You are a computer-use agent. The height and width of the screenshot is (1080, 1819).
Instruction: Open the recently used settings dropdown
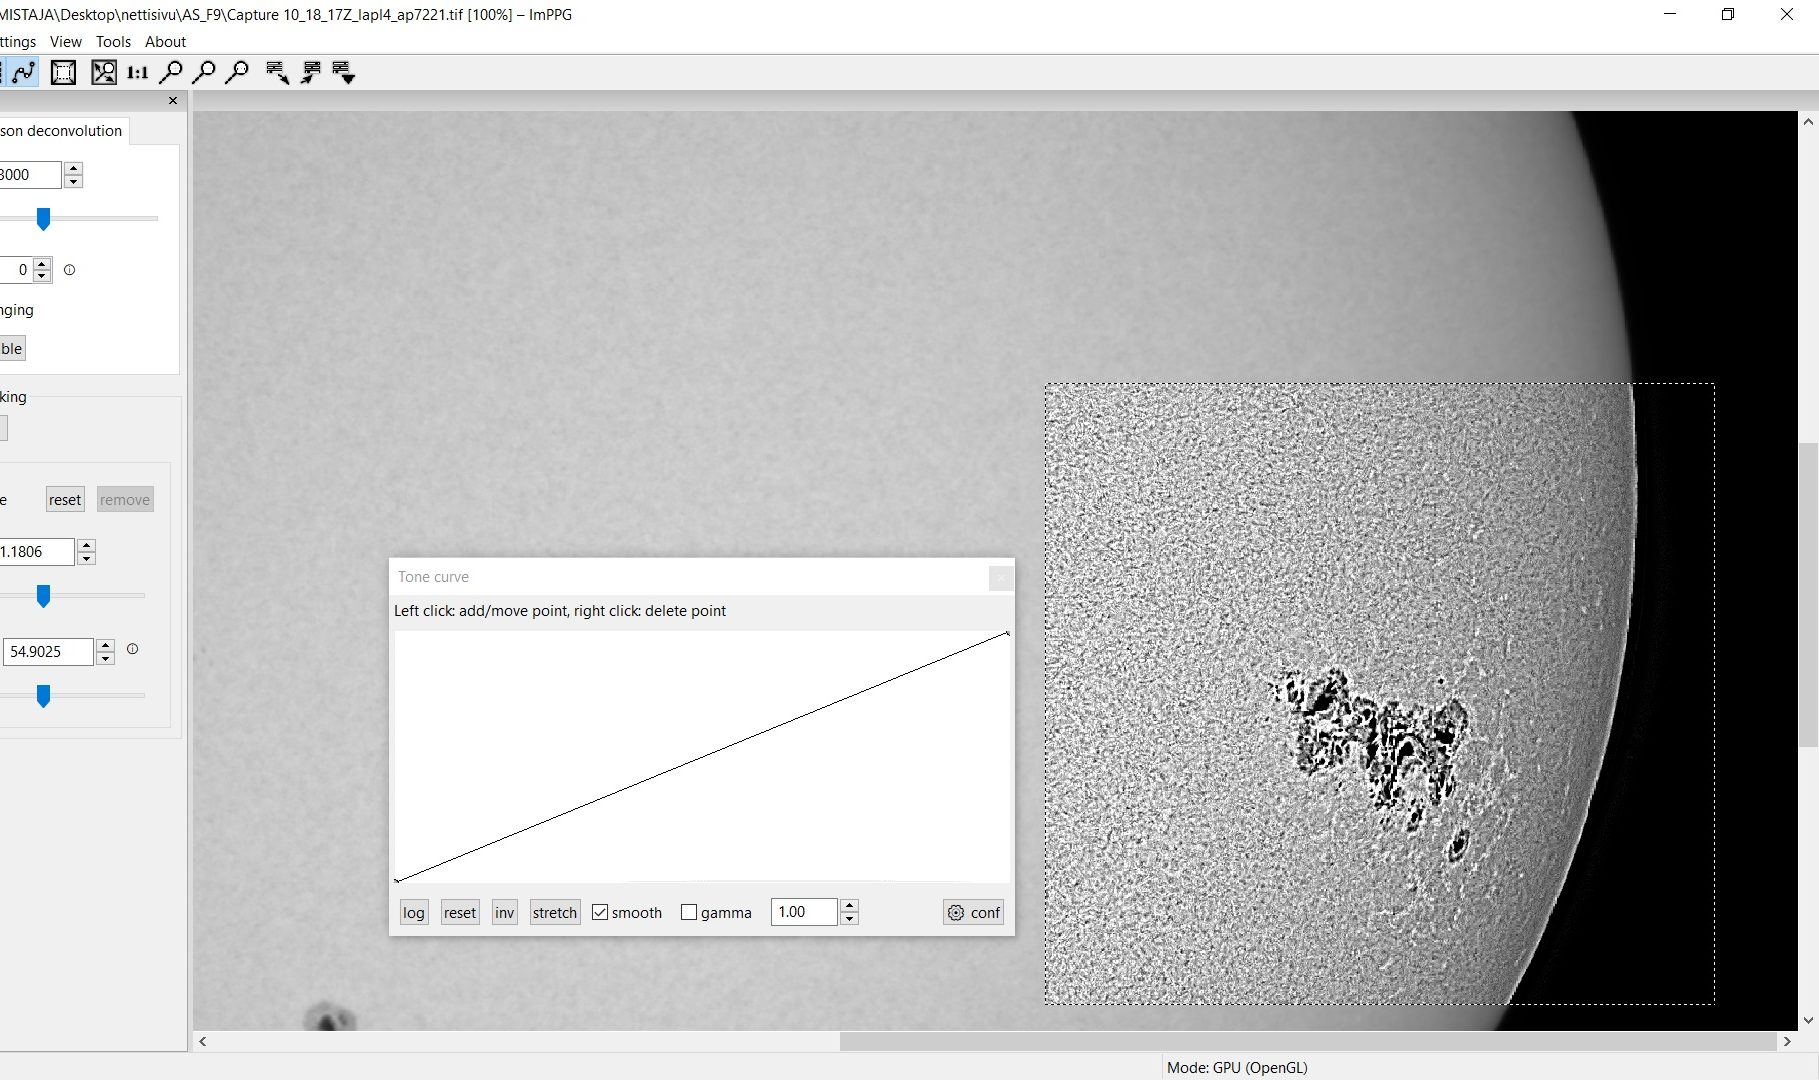344,72
